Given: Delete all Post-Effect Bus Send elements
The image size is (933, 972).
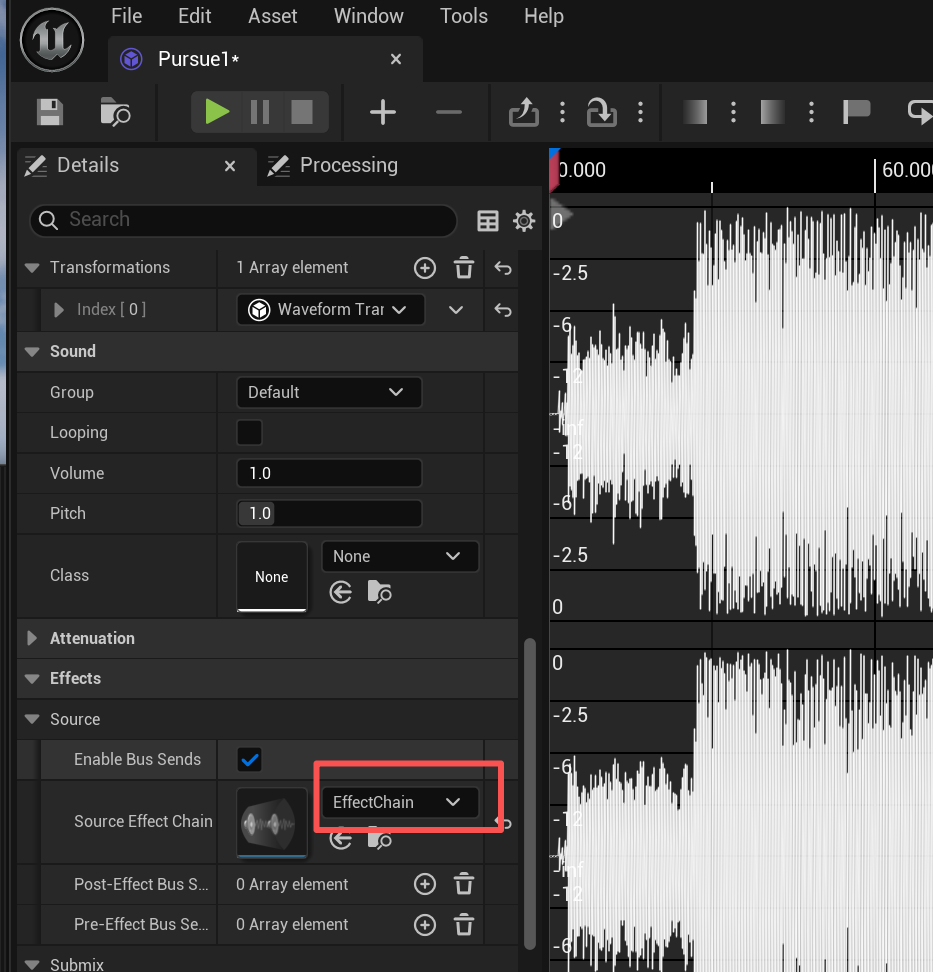Looking at the screenshot, I should pyautogui.click(x=463, y=884).
